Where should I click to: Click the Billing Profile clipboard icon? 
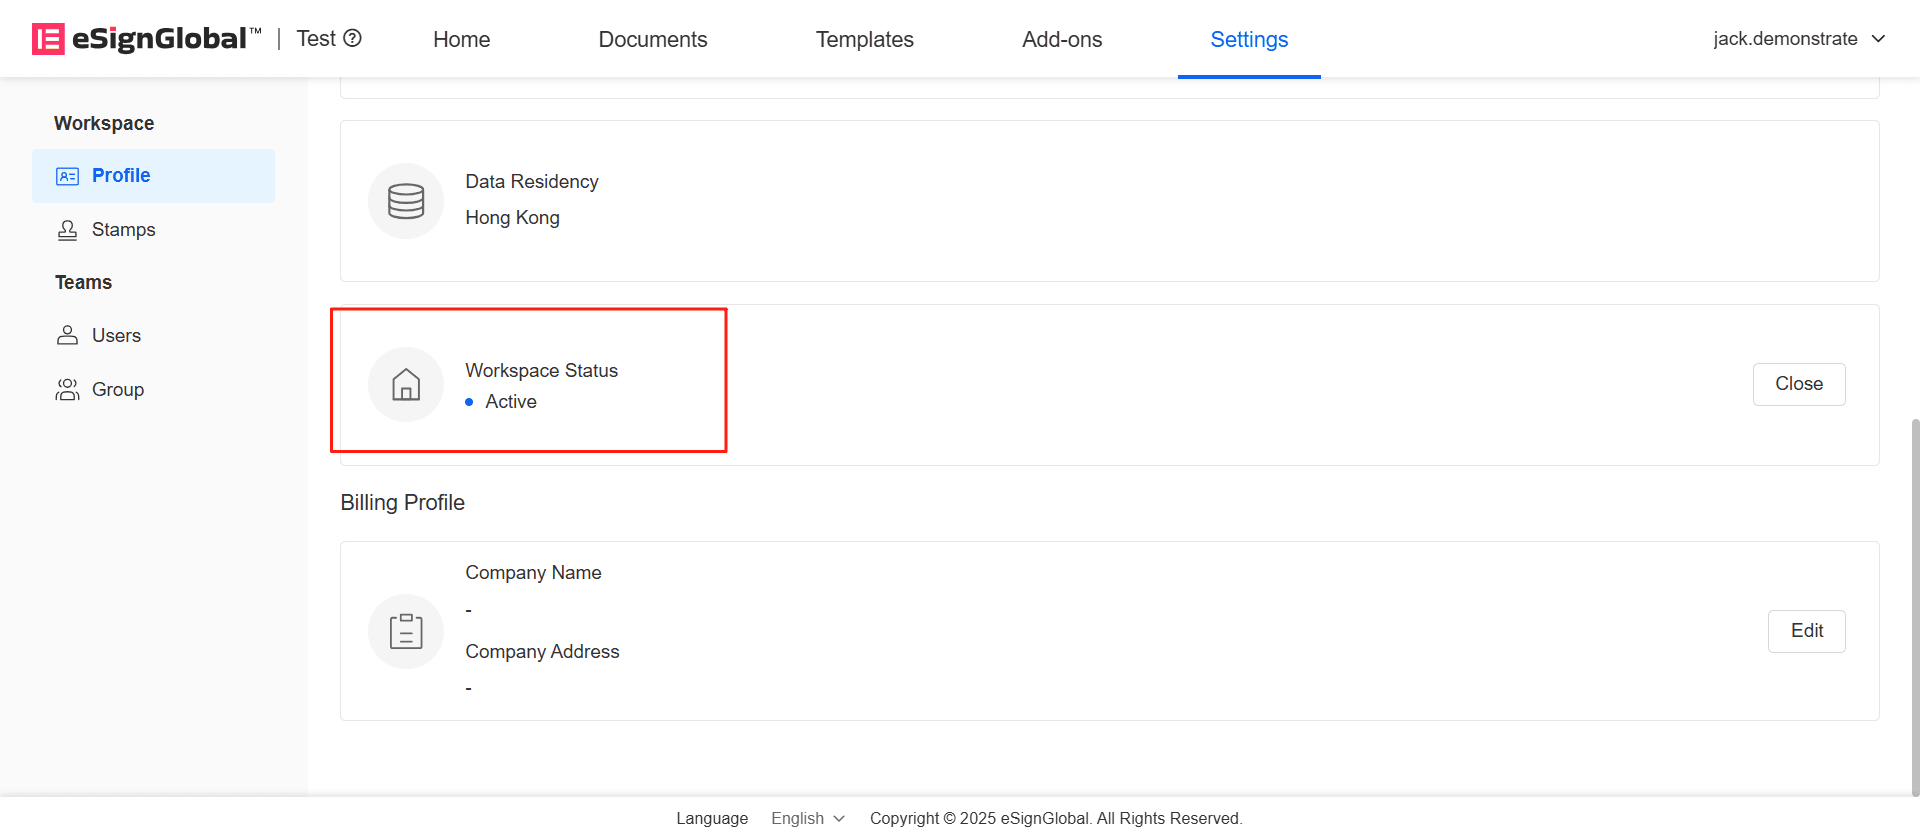406,631
